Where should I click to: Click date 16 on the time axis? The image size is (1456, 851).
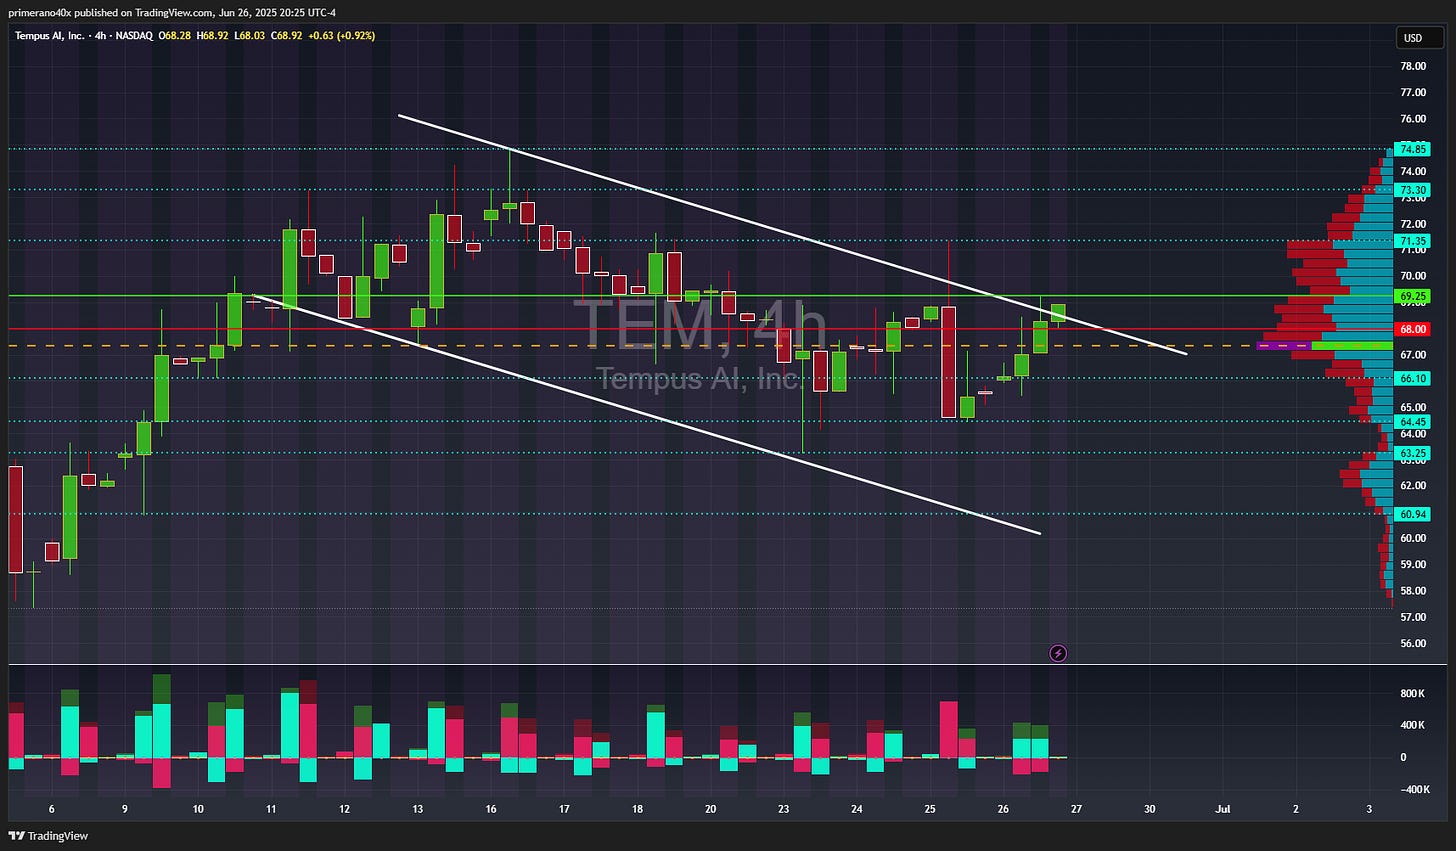[491, 808]
